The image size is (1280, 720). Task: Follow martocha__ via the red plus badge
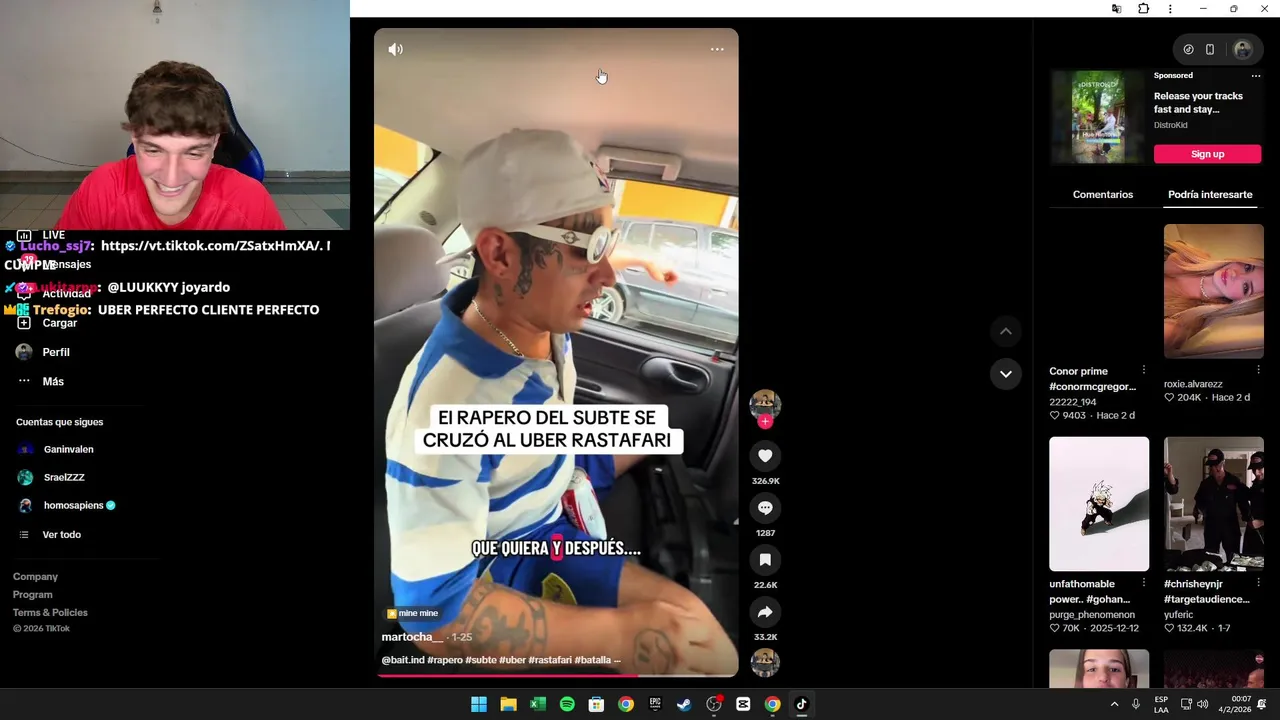pyautogui.click(x=765, y=422)
